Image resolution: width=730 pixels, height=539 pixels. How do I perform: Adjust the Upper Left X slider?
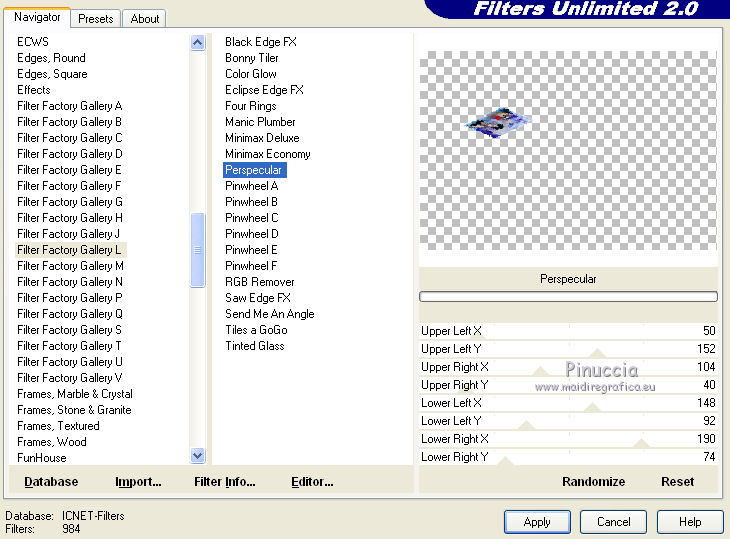pos(568,331)
